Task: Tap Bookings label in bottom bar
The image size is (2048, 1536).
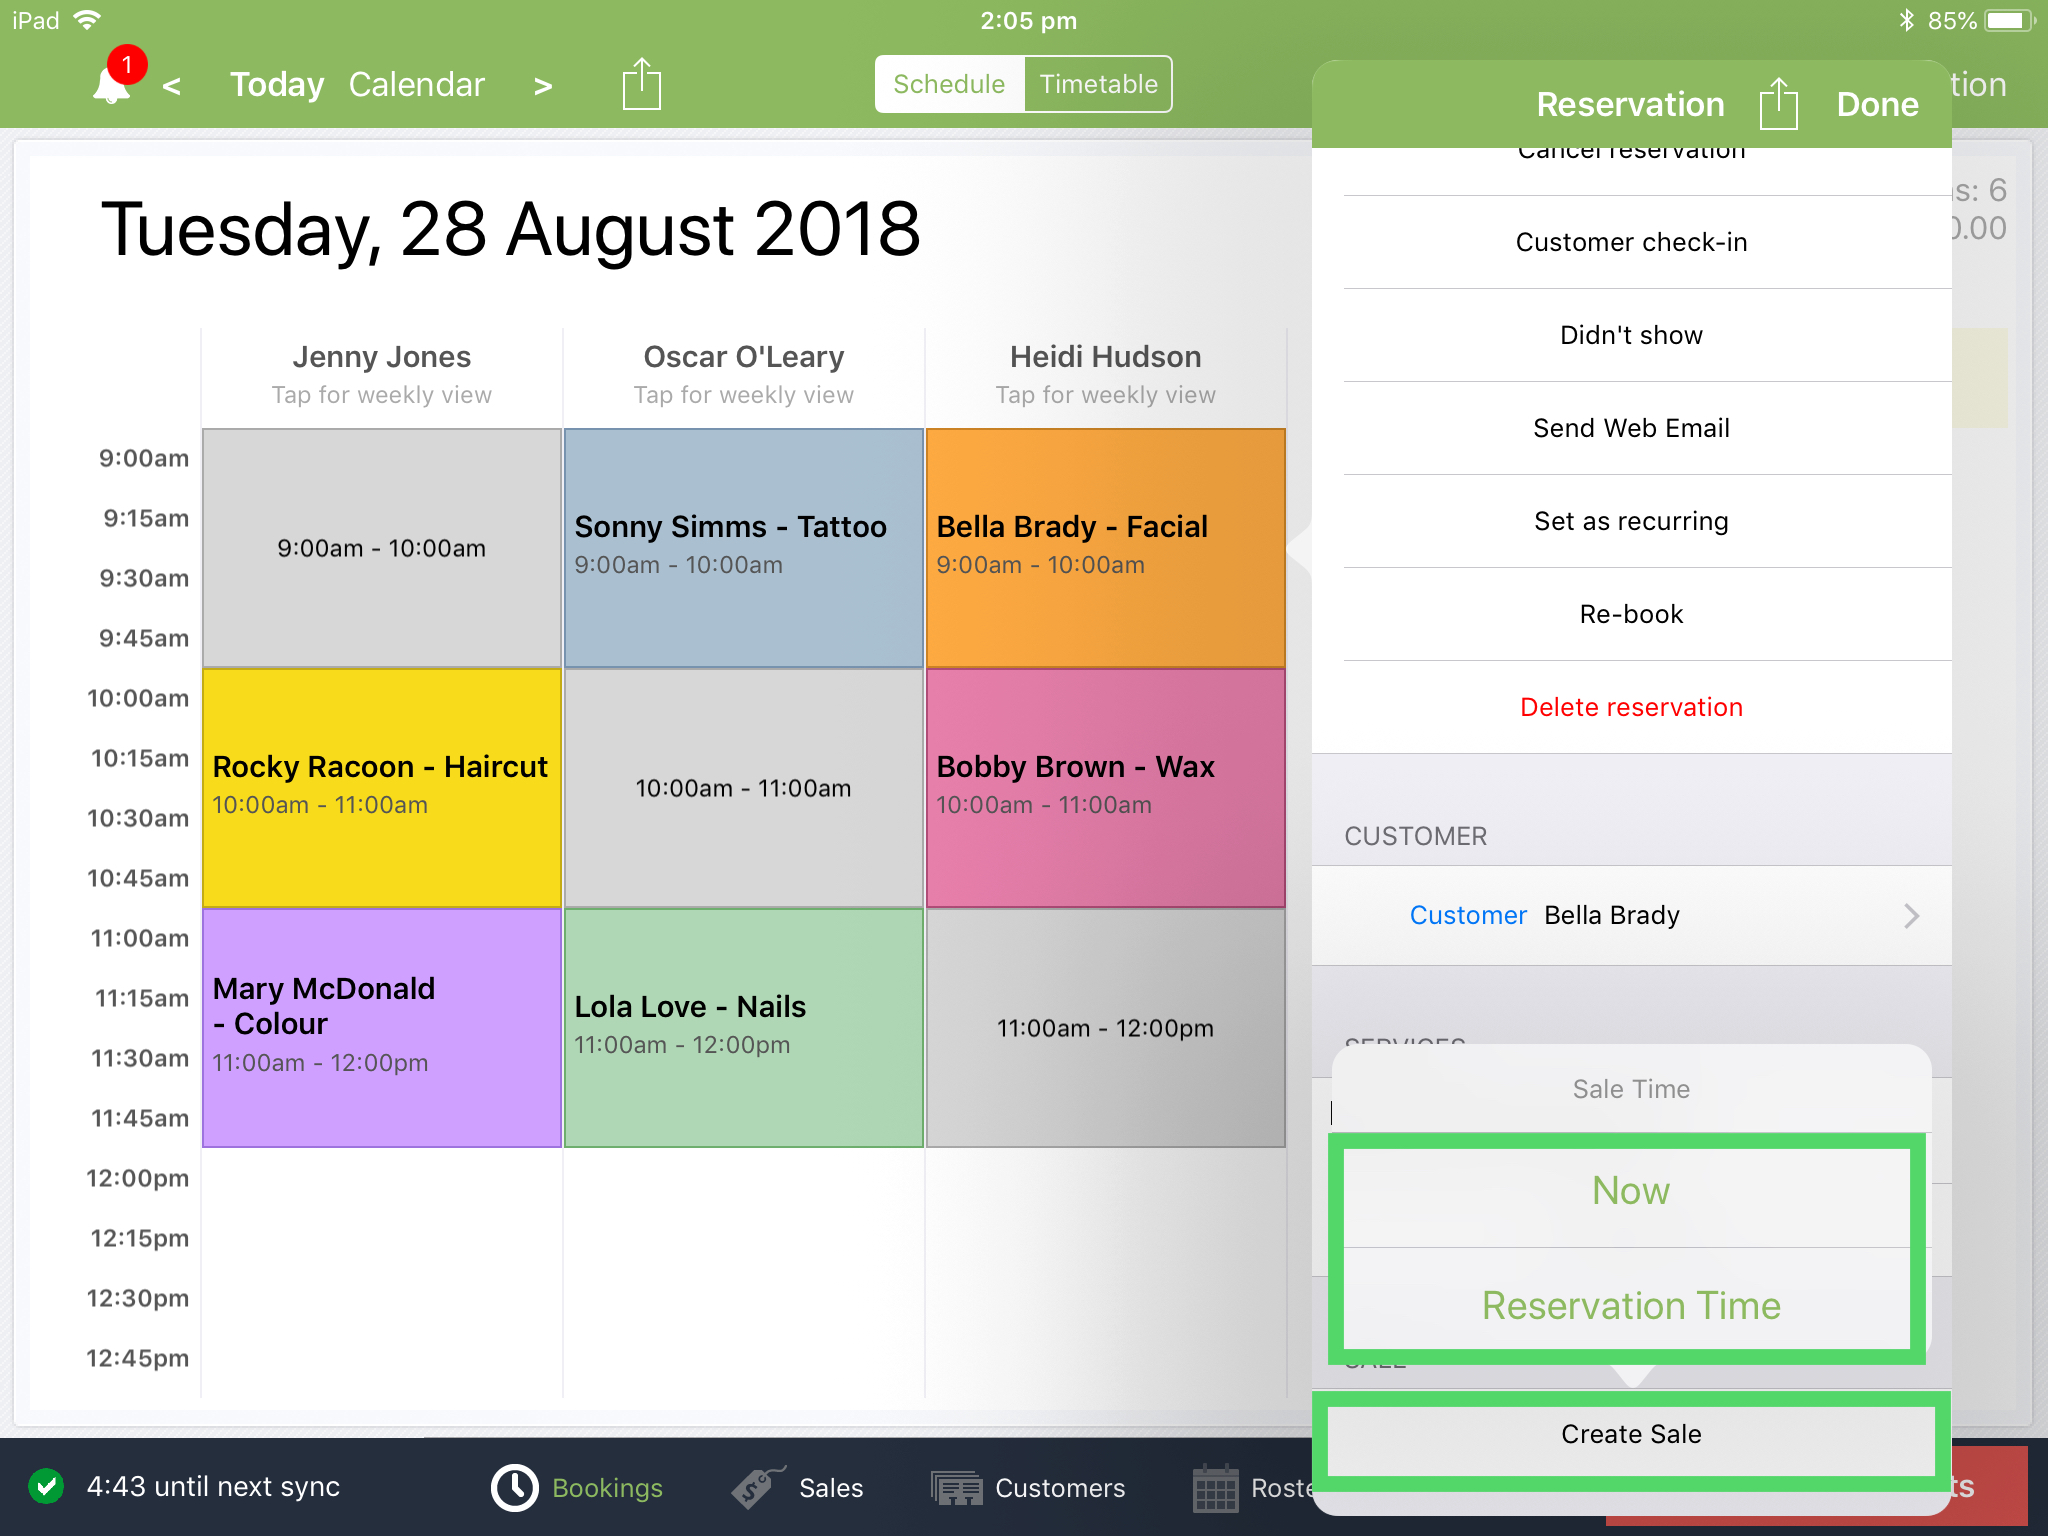Action: 607,1488
